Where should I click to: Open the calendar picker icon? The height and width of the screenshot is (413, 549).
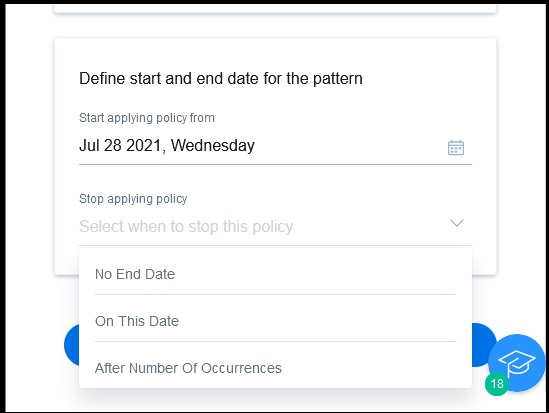(x=456, y=147)
